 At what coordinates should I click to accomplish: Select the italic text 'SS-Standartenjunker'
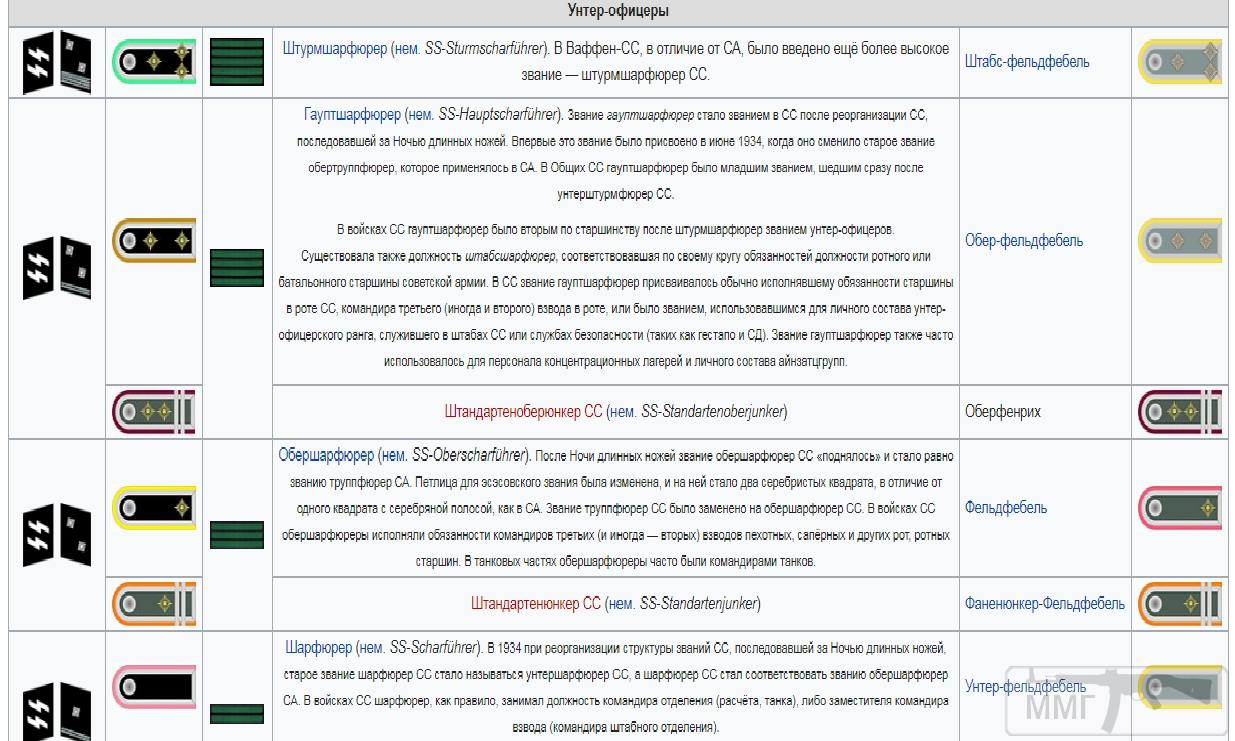[698, 604]
